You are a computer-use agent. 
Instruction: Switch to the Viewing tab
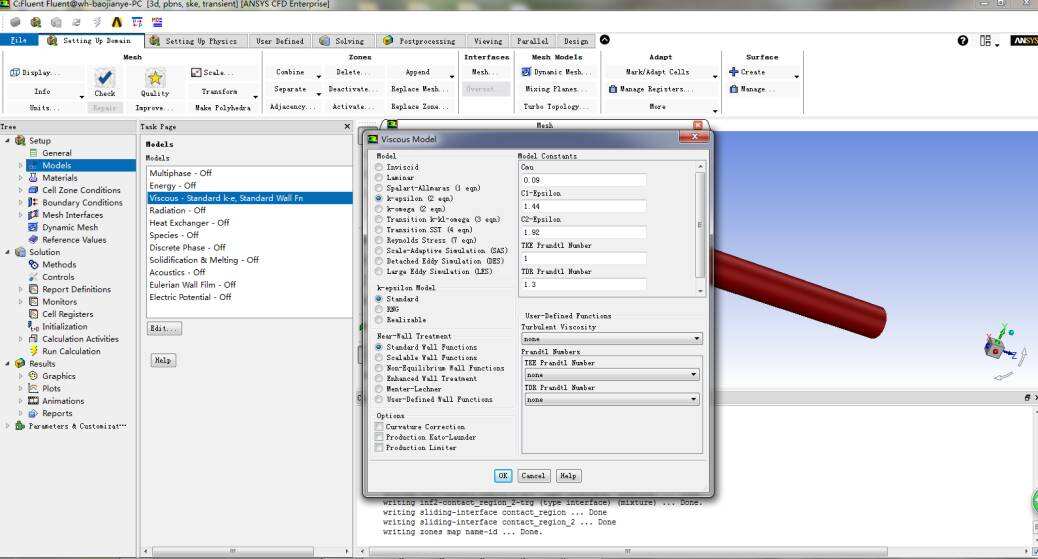[x=488, y=41]
